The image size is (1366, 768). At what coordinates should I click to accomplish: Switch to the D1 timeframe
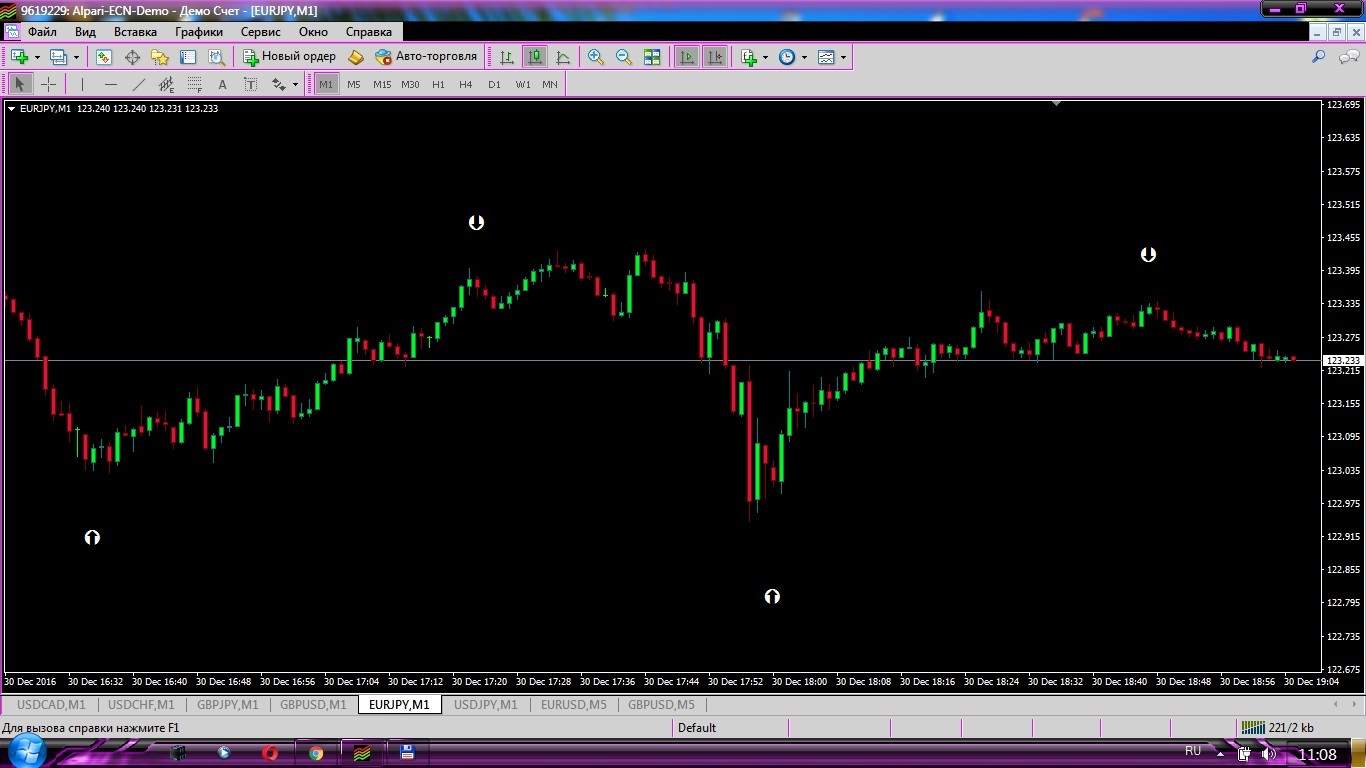click(494, 85)
